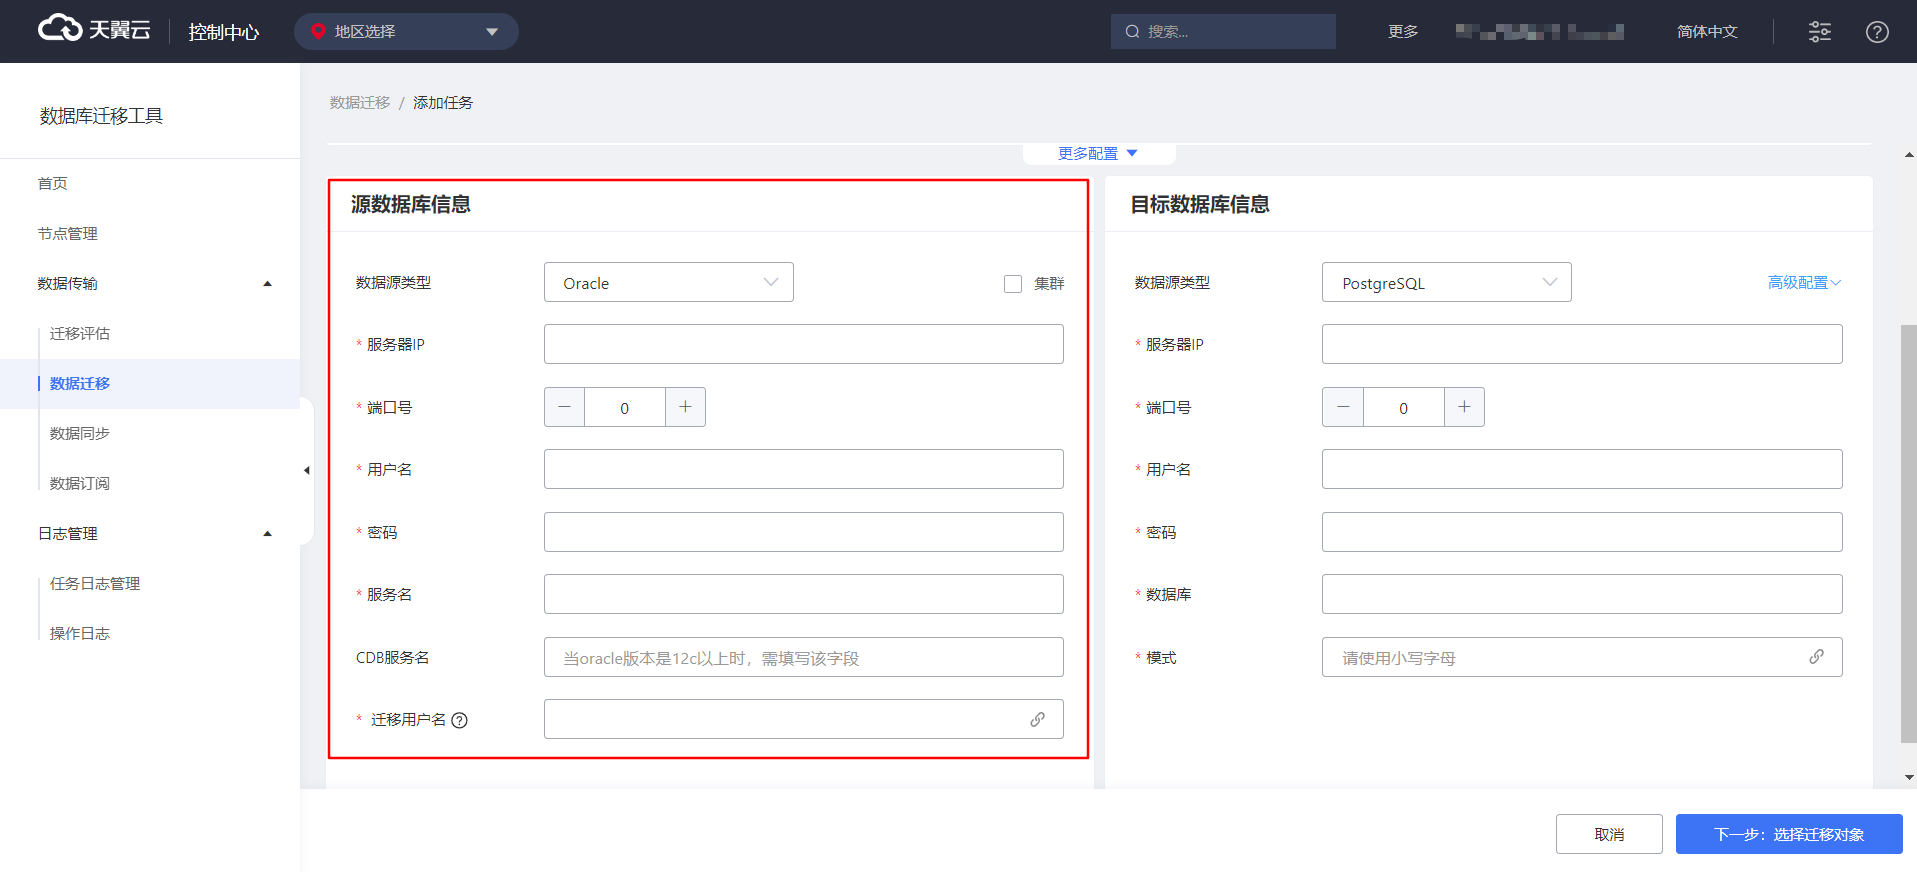
Task: Click the location pin icon in 地区选择
Action: pos(318,31)
